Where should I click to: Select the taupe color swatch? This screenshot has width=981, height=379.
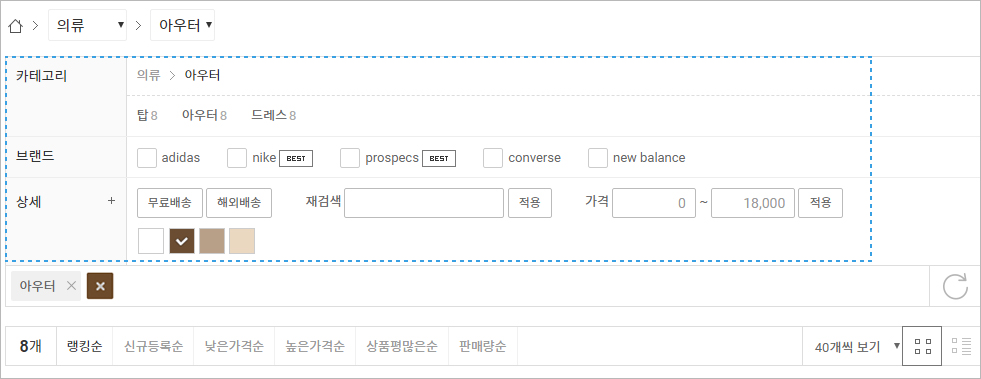click(x=212, y=241)
